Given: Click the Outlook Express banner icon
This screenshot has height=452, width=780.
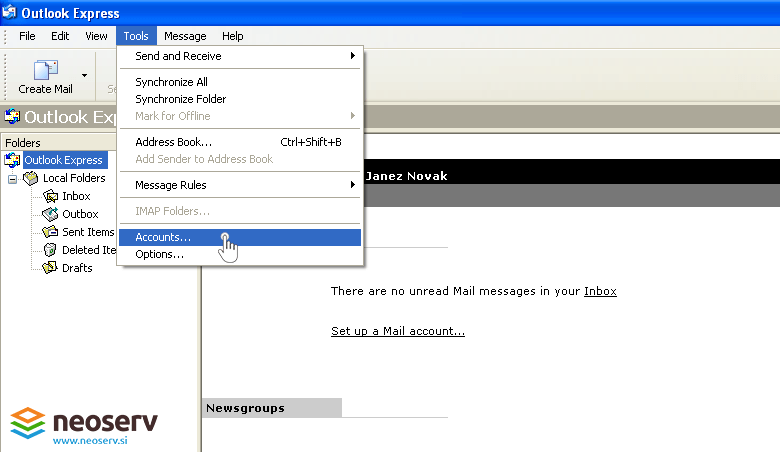Looking at the screenshot, I should [x=12, y=117].
